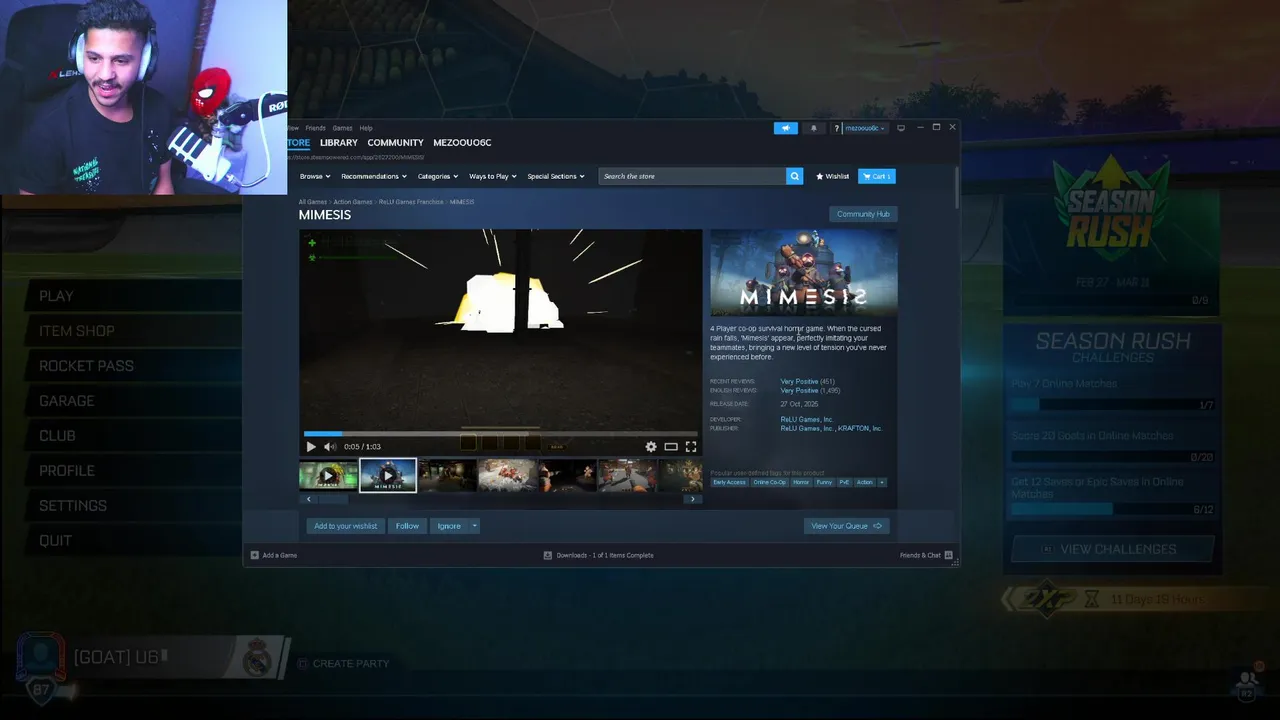Click the Steam page vertical scrollbar

pyautogui.click(x=957, y=187)
